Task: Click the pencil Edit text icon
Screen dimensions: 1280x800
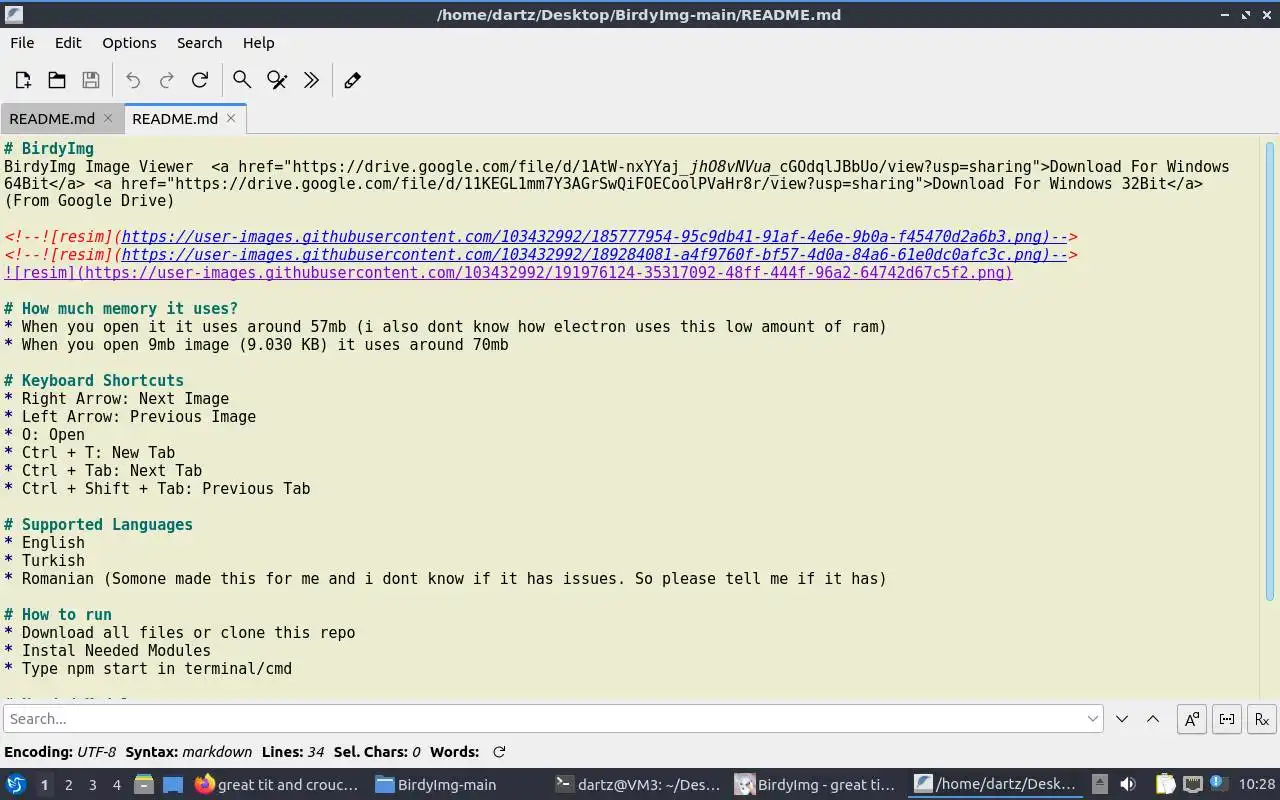Action: click(352, 80)
